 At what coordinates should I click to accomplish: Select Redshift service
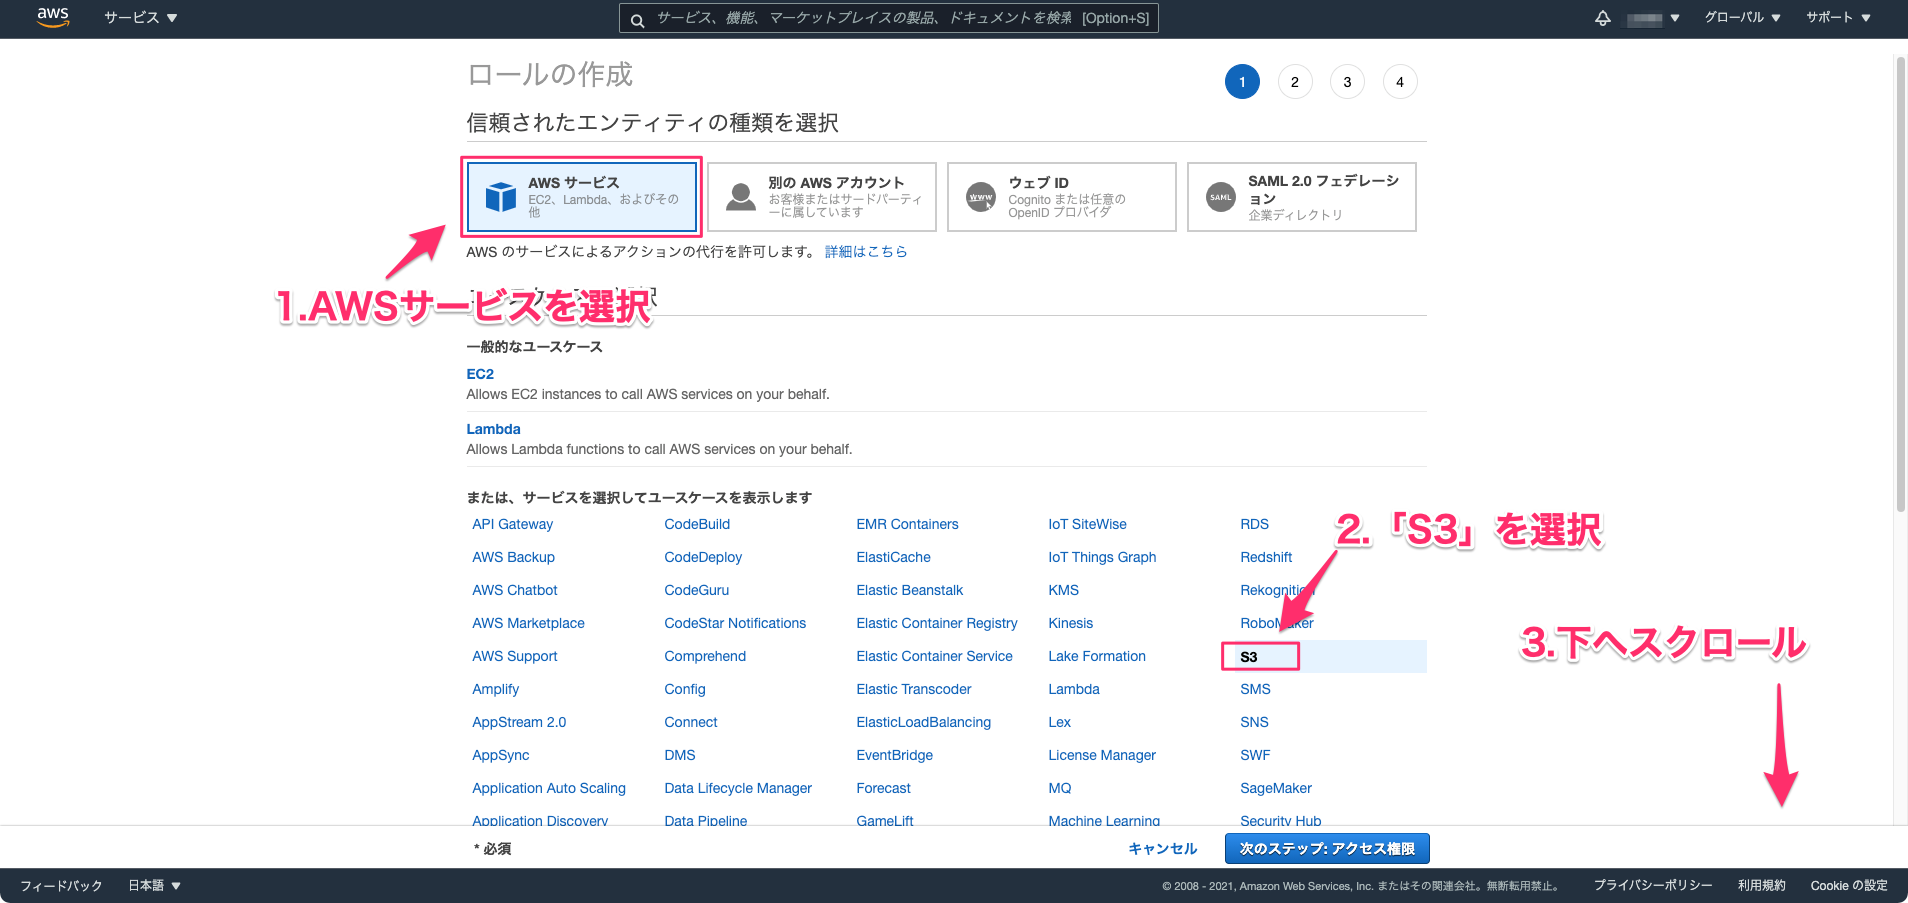1266,557
